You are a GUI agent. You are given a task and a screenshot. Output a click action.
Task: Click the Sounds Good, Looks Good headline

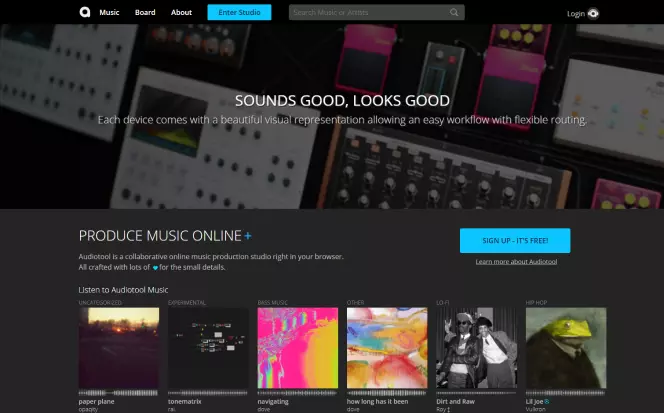tap(342, 101)
